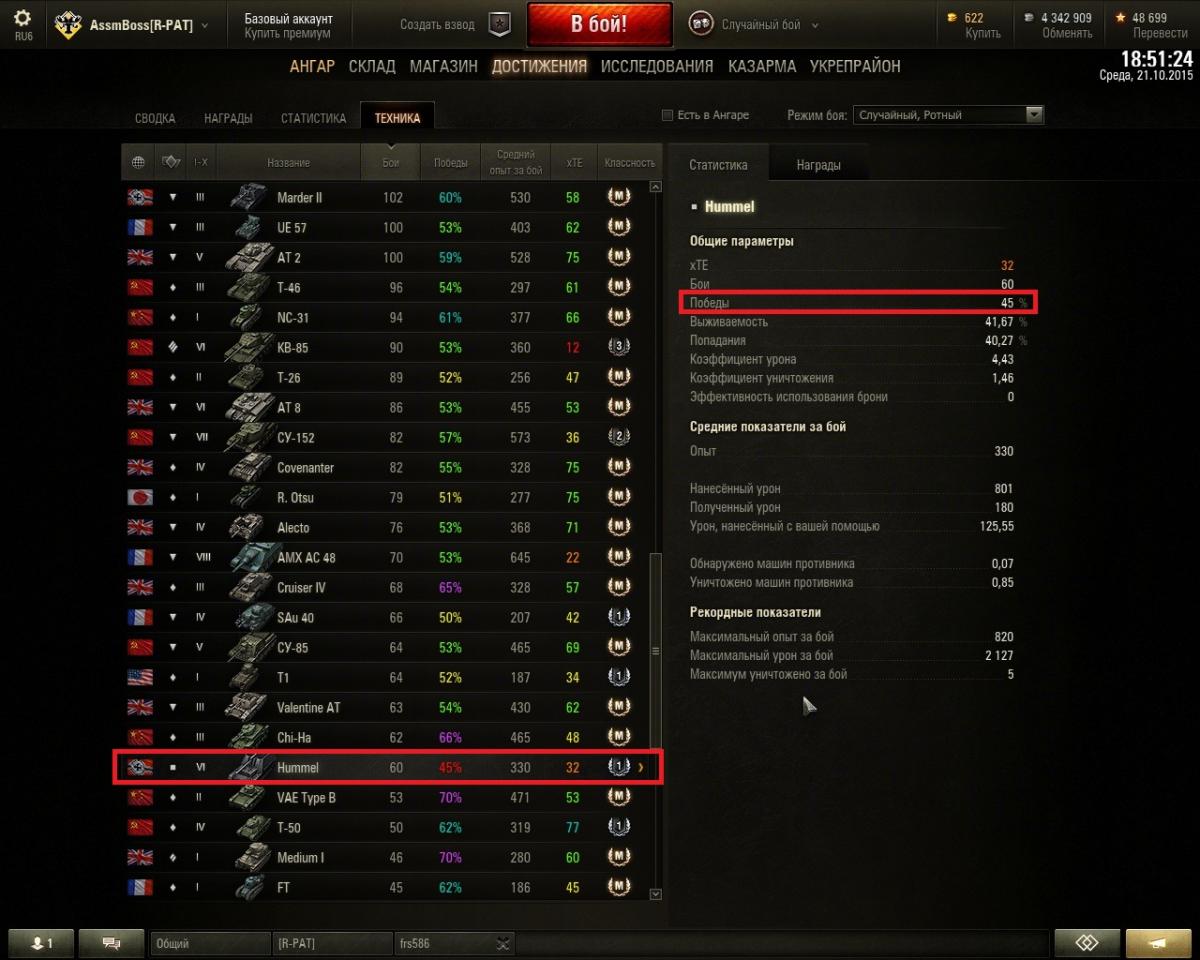Sort vehicles by type icon column

click(x=171, y=162)
